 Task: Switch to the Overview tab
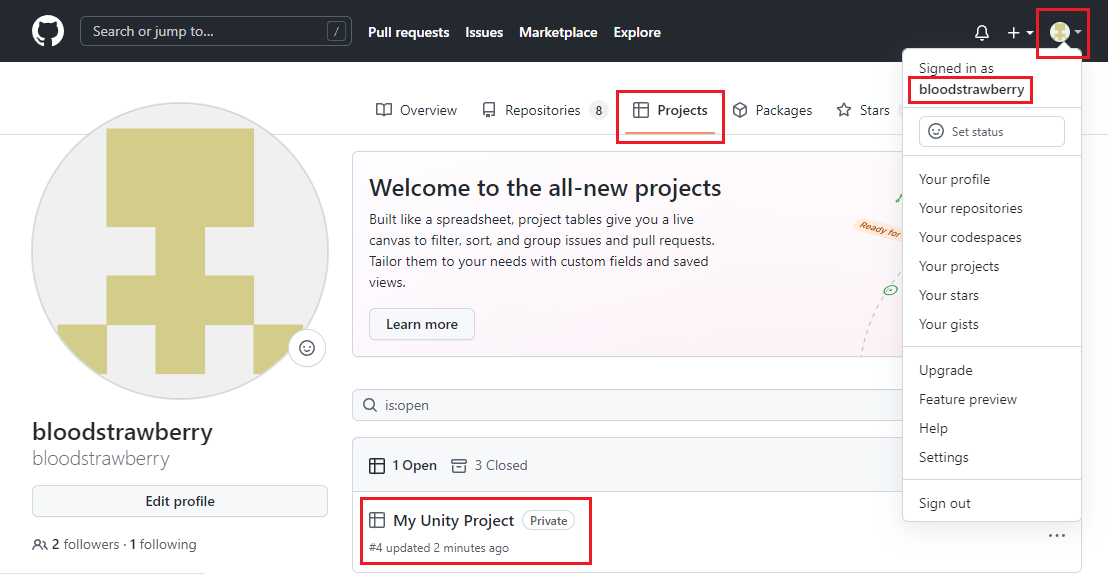click(x=416, y=110)
